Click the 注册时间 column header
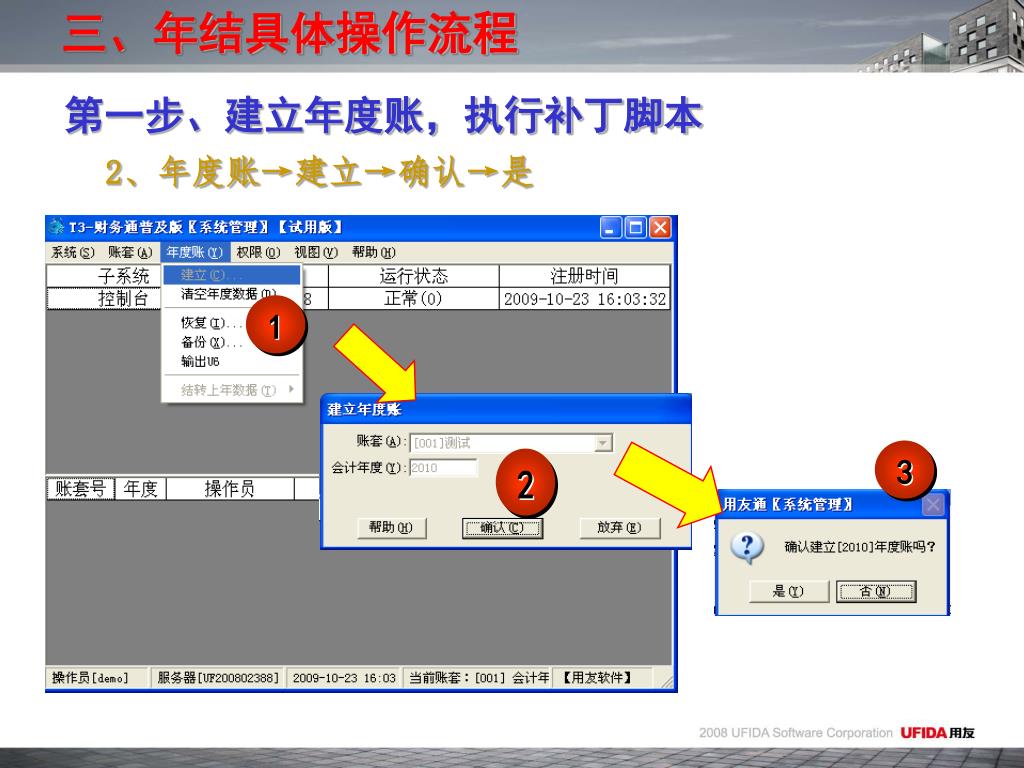Viewport: 1024px width, 768px height. point(584,276)
